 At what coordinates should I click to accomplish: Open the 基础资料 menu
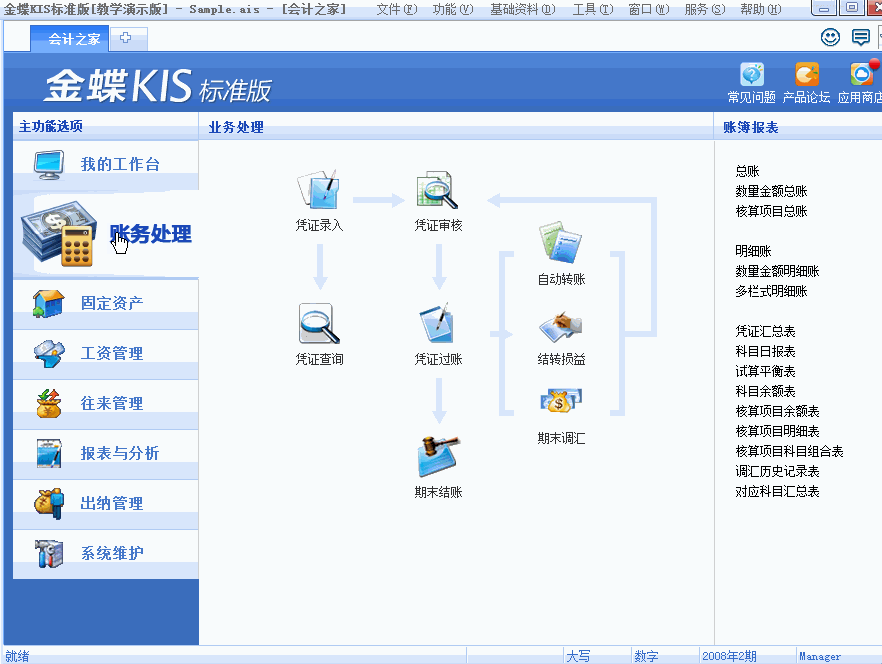click(x=522, y=9)
